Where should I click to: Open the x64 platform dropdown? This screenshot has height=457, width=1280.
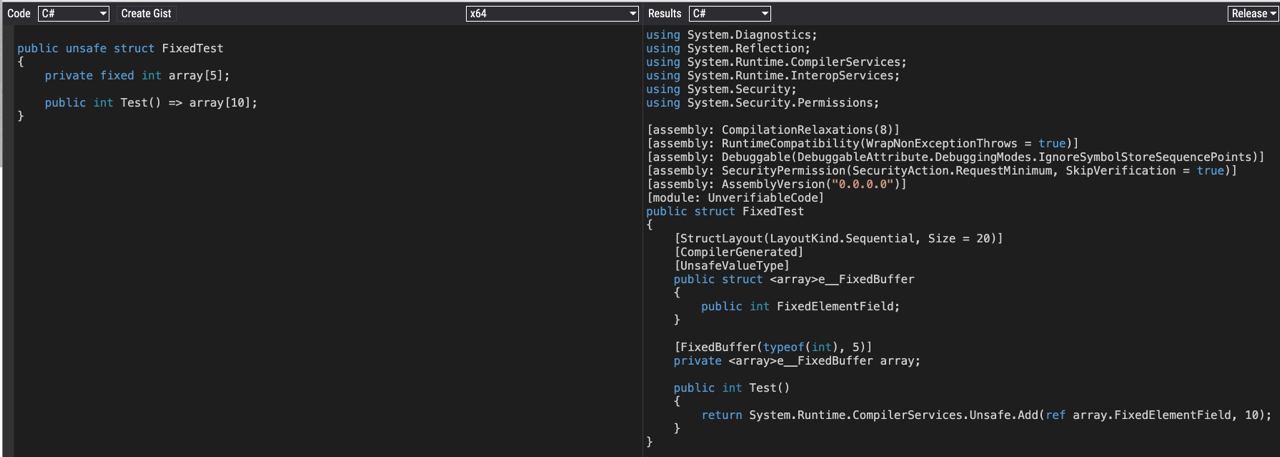pyautogui.click(x=552, y=14)
